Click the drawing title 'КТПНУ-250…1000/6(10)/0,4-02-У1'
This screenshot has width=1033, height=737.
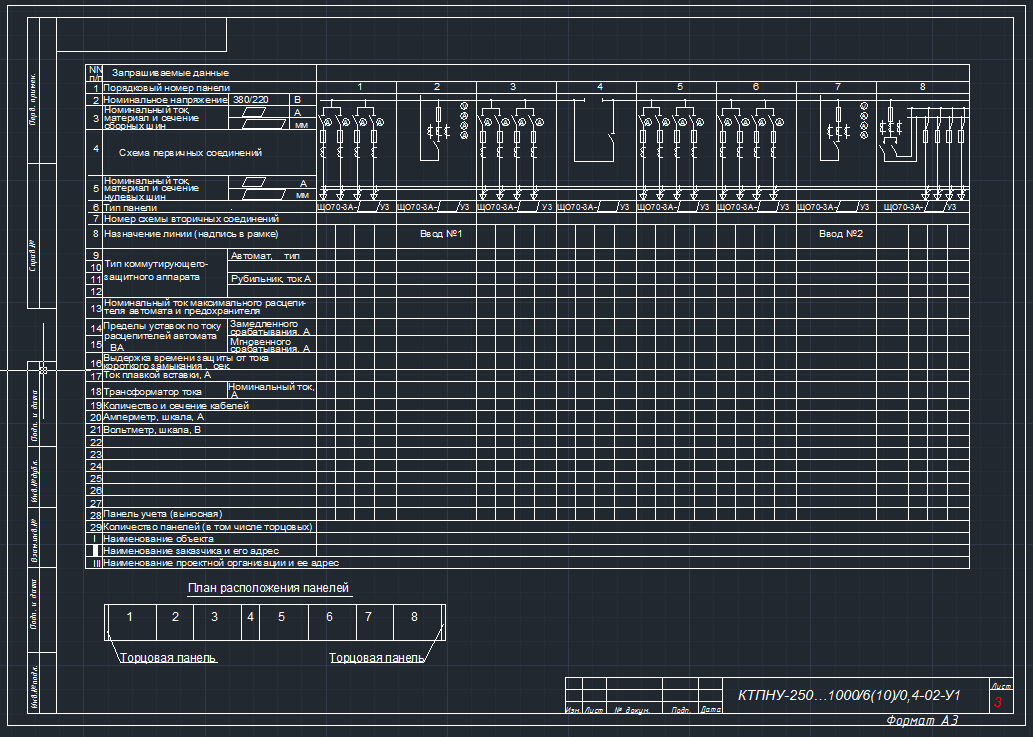tap(849, 696)
